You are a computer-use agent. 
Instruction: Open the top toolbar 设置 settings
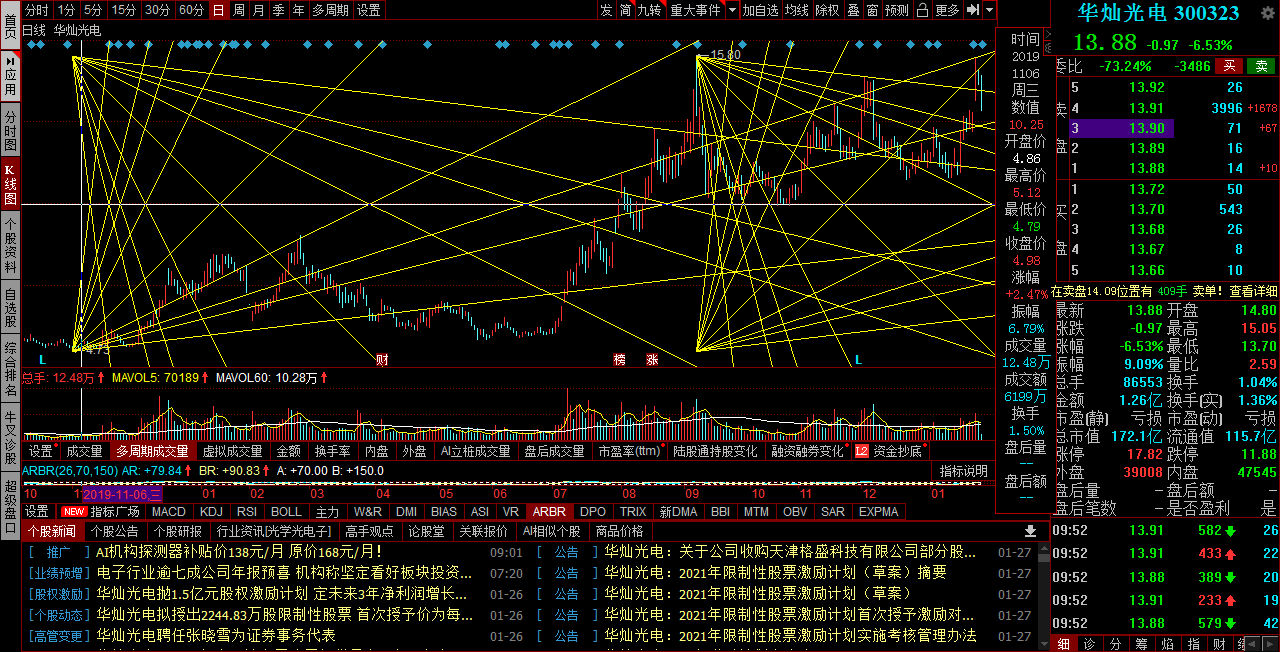[369, 10]
